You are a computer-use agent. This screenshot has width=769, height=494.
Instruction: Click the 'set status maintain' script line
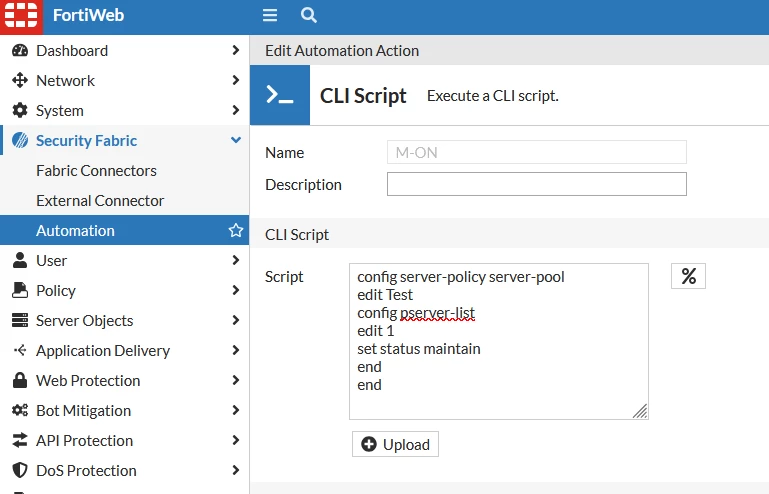(x=419, y=349)
